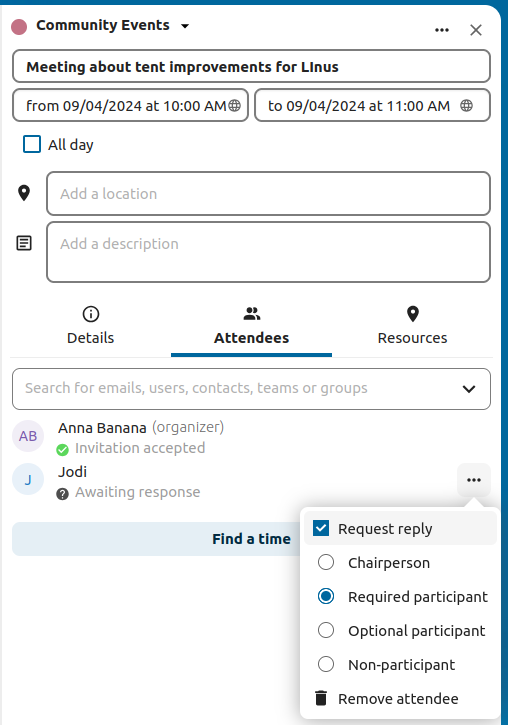
Task: Click the timezone globe in end date field
Action: (466, 105)
